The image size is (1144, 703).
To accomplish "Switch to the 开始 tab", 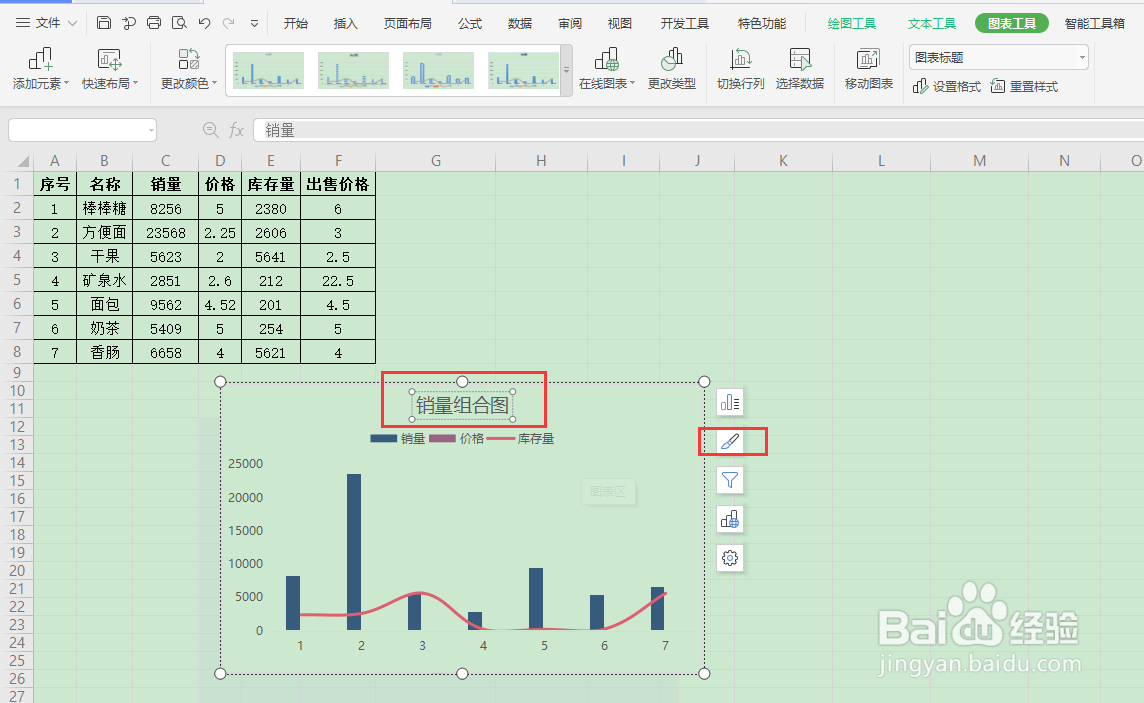I will [295, 24].
